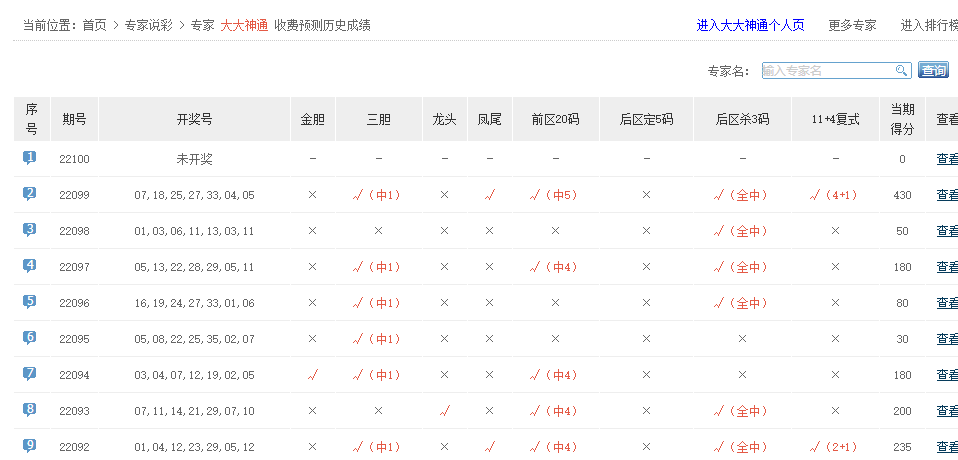Go to 更多专家 link
The image size is (958, 460).
pos(852,25)
